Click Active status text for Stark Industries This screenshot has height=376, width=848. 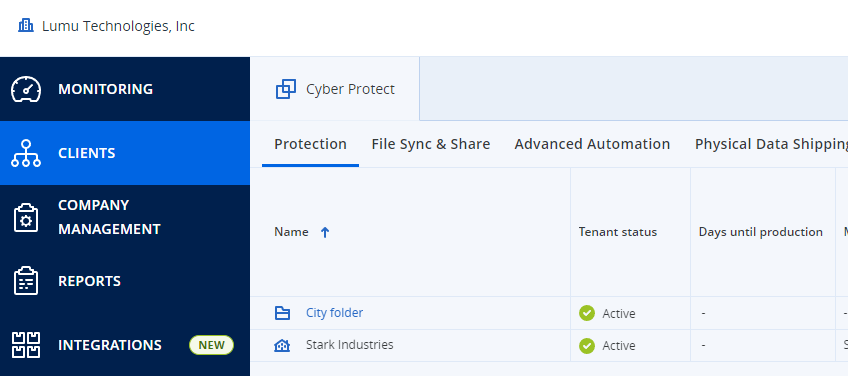[619, 346]
